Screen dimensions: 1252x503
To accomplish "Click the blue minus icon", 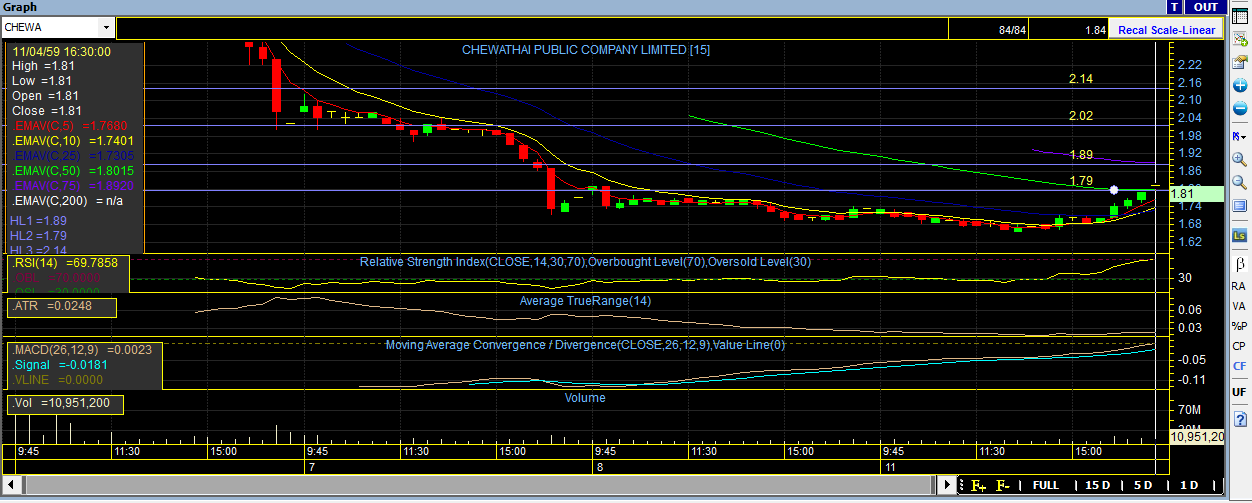I will [x=1239, y=108].
